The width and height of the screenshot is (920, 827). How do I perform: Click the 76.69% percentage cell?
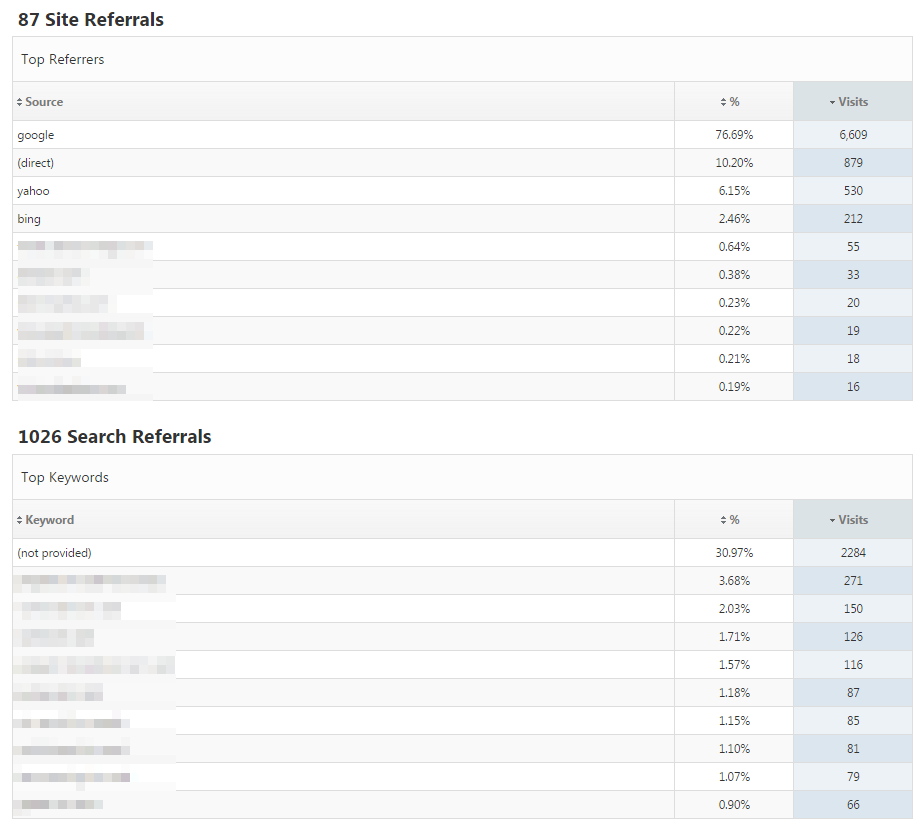coord(735,135)
